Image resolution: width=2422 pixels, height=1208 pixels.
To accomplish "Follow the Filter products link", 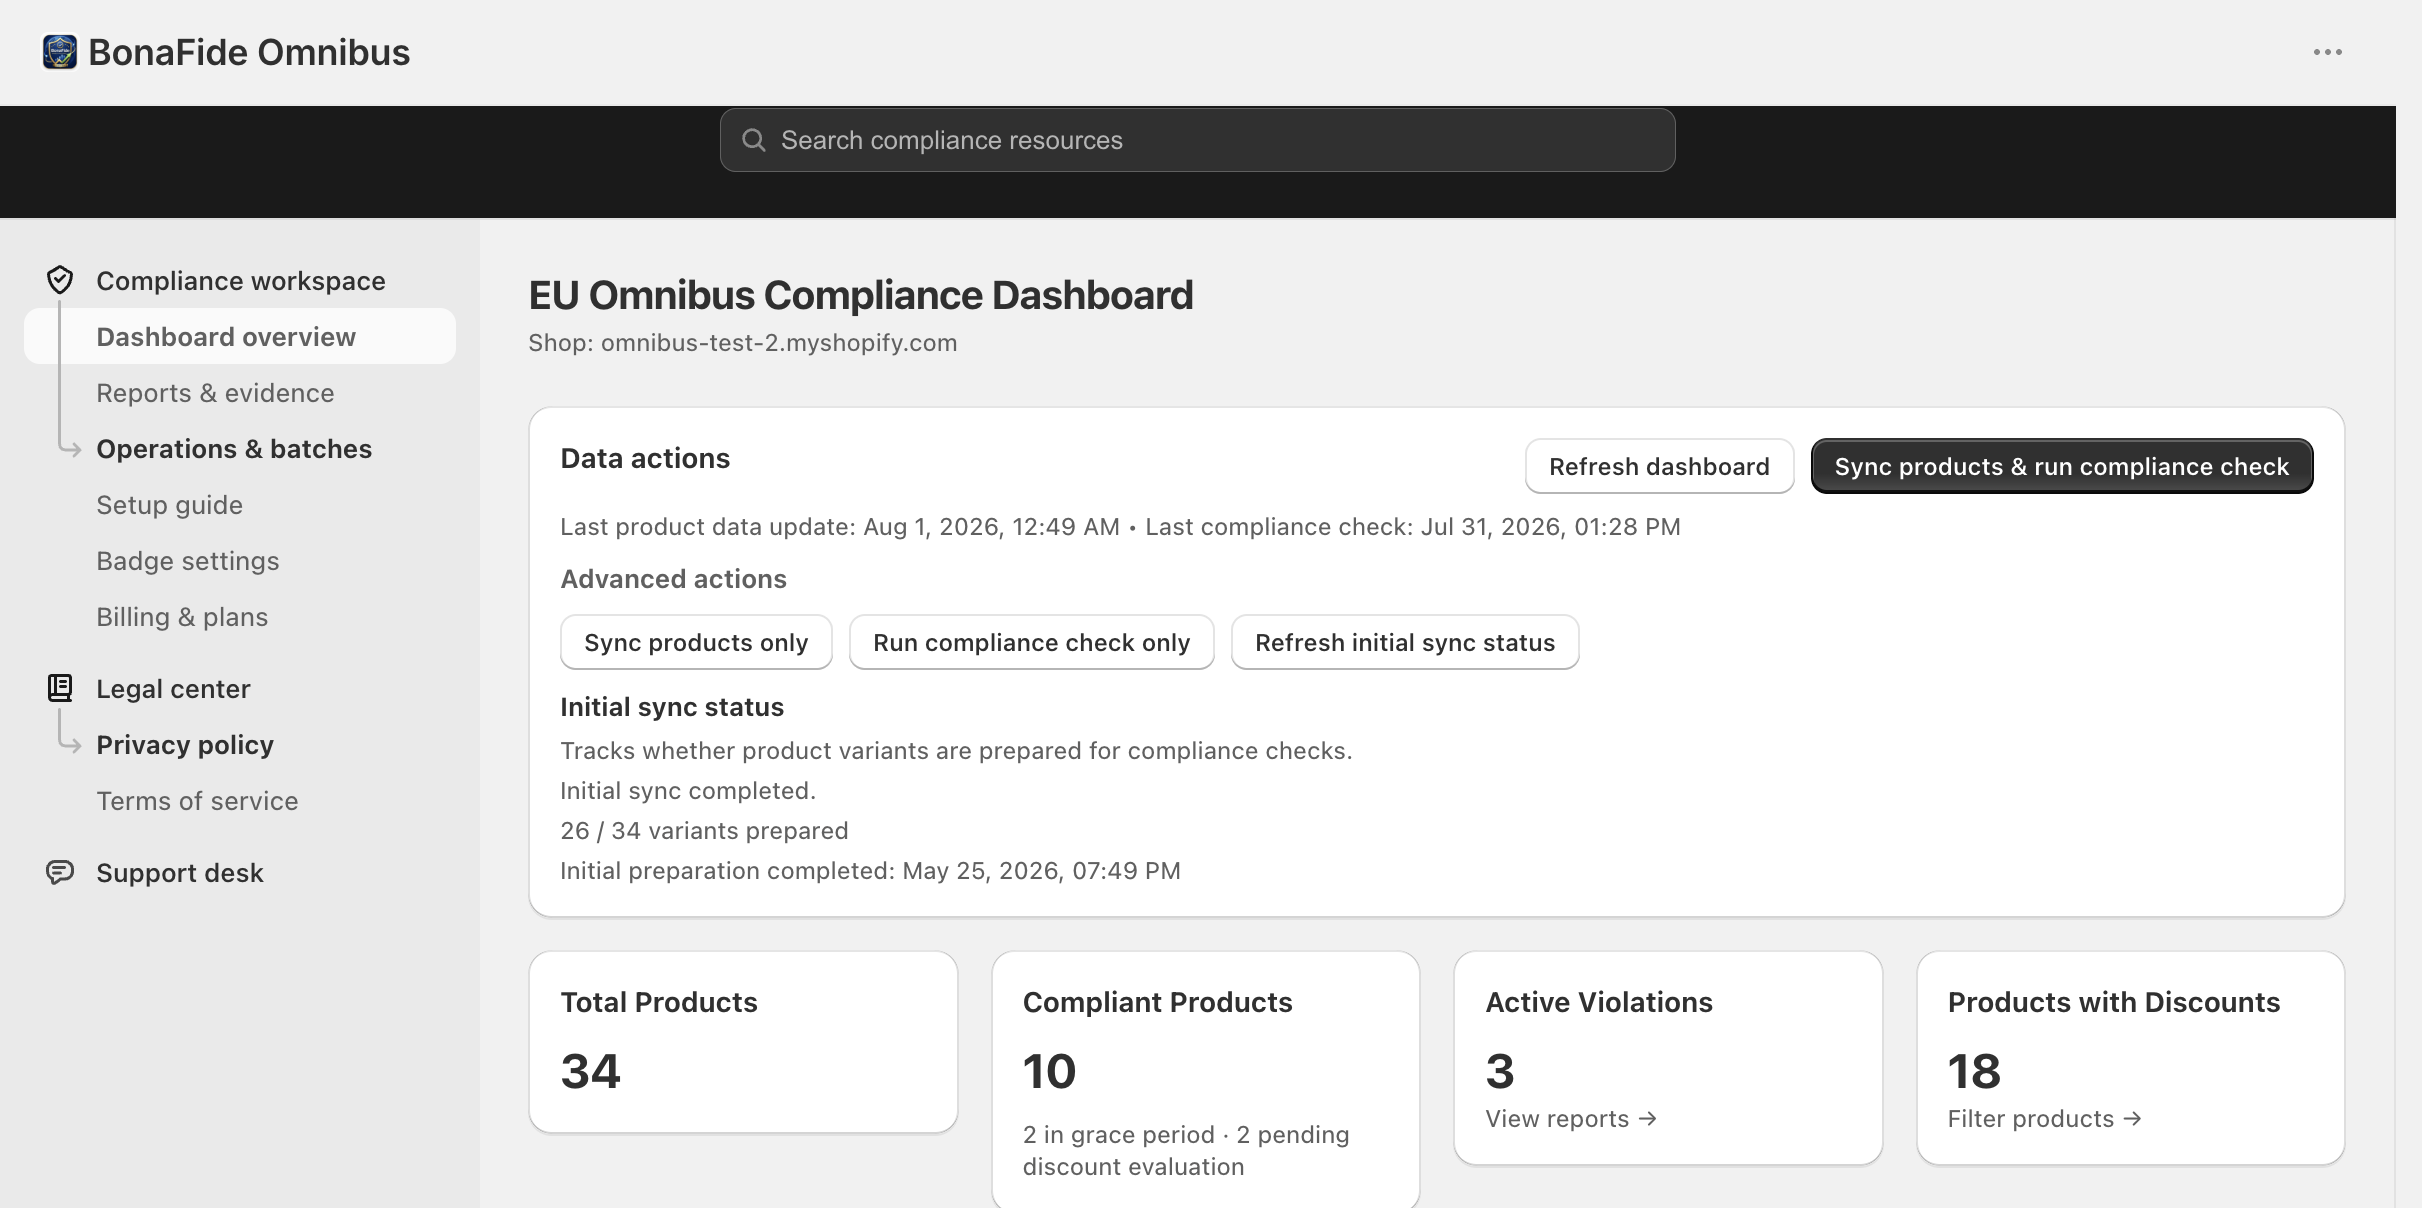I will click(2044, 1119).
